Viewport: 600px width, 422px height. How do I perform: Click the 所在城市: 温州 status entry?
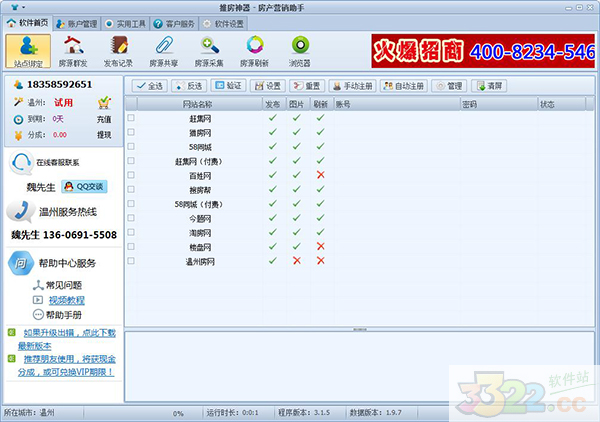click(x=29, y=413)
